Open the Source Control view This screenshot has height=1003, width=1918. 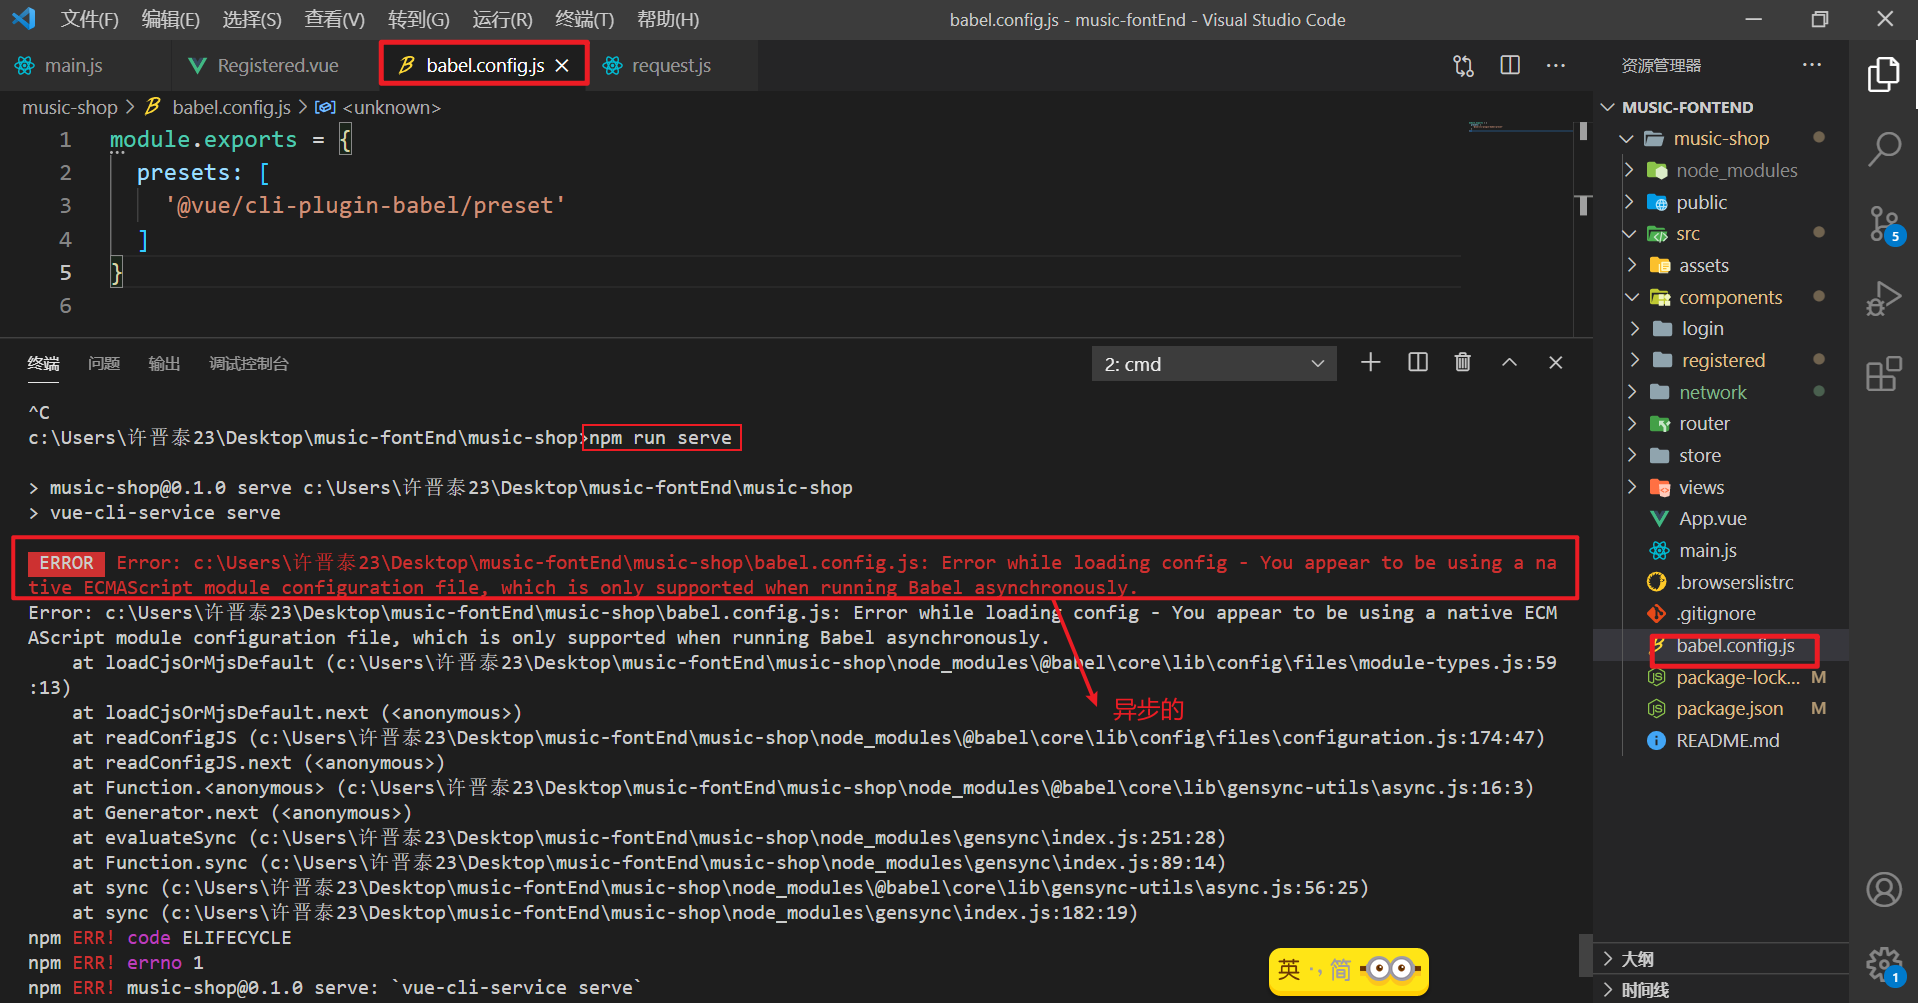tap(1884, 224)
